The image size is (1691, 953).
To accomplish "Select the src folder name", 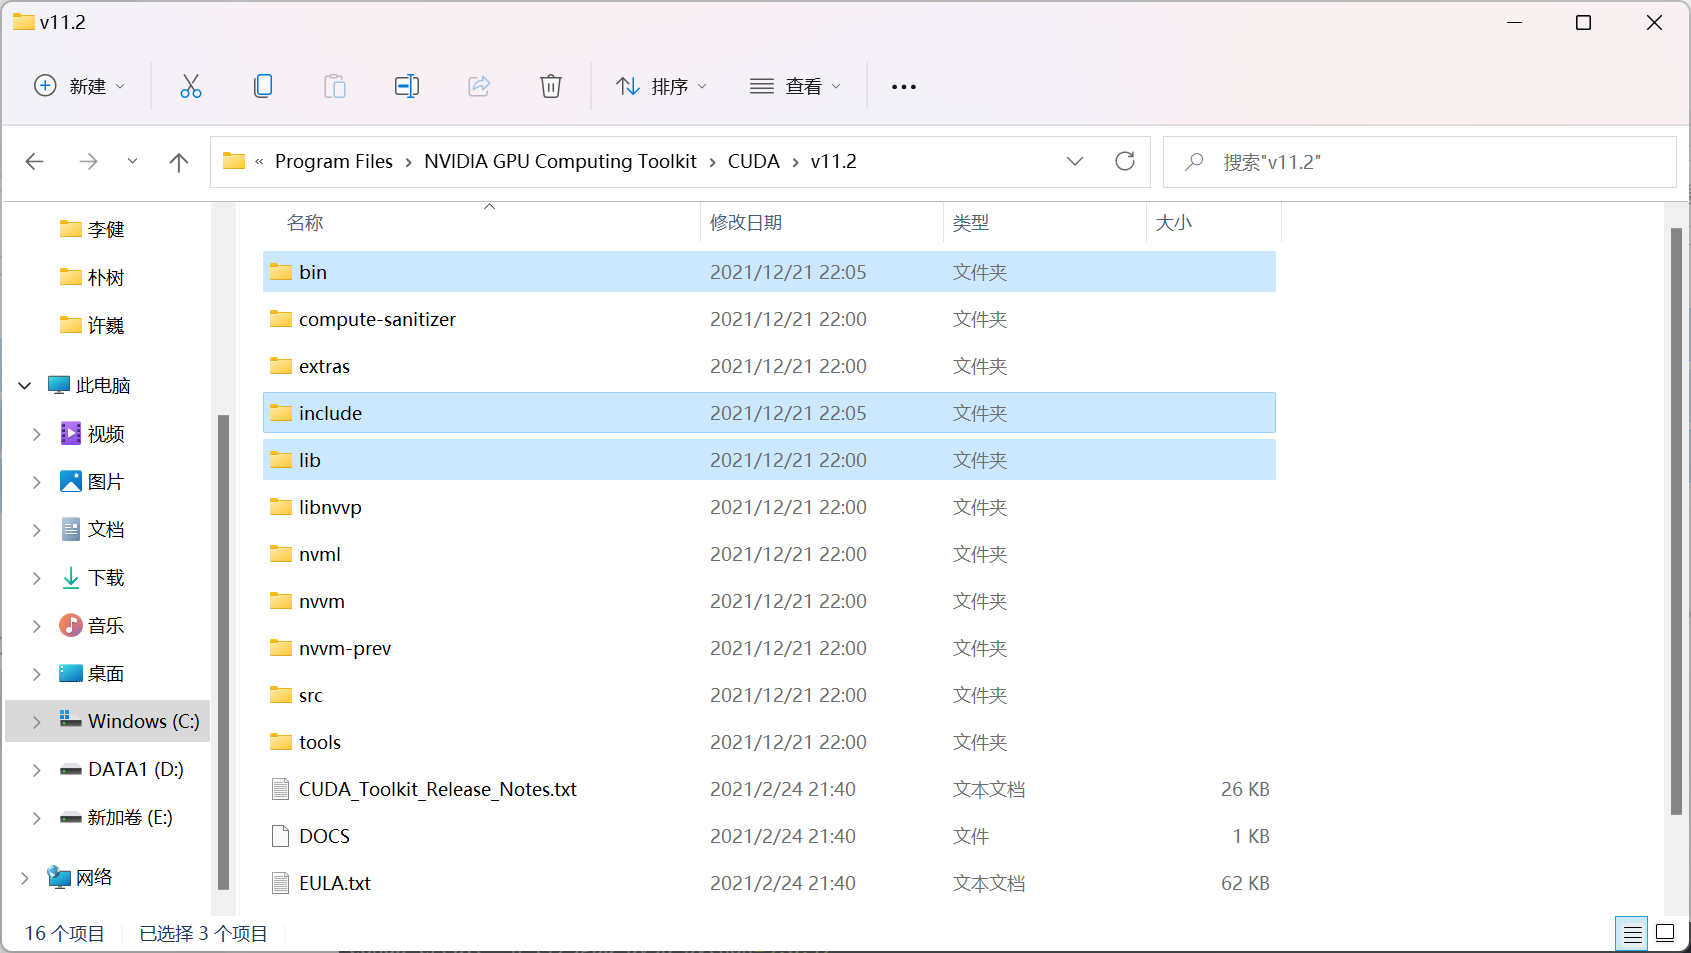I will pyautogui.click(x=311, y=695).
